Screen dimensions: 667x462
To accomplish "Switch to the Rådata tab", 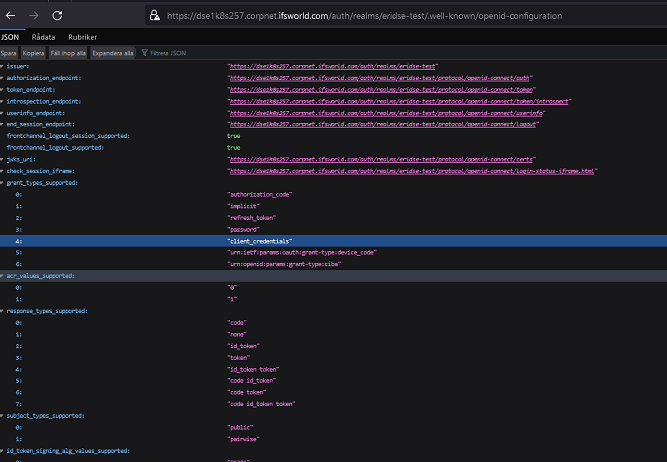I will click(44, 37).
